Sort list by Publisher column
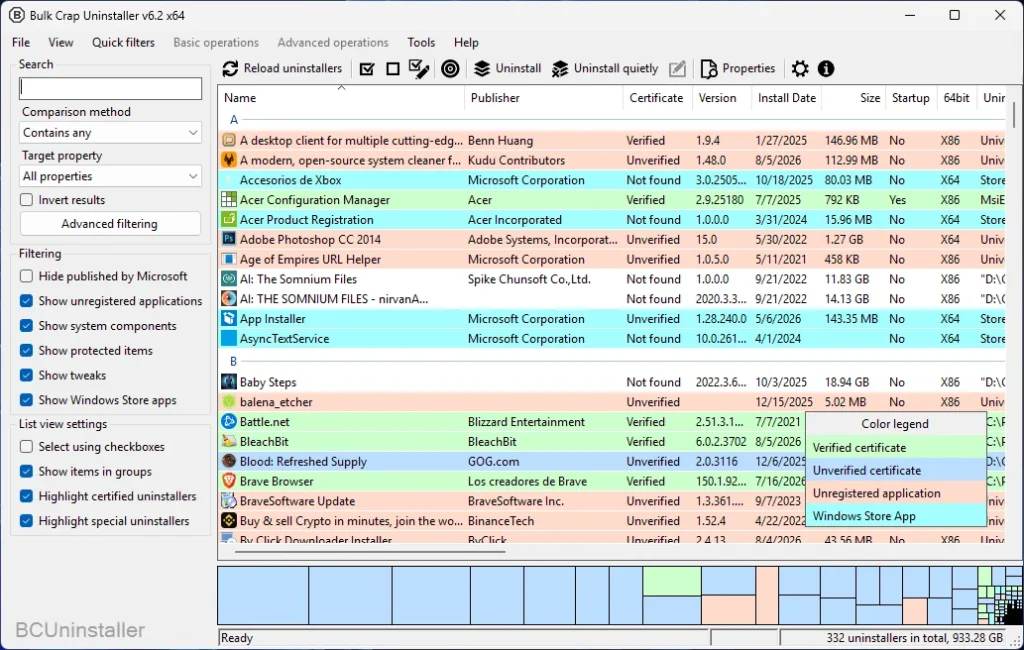The width and height of the screenshot is (1024, 650). [x=543, y=98]
